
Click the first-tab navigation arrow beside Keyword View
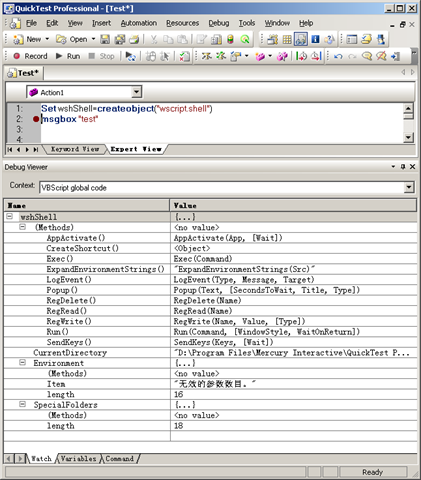[x=10, y=150]
